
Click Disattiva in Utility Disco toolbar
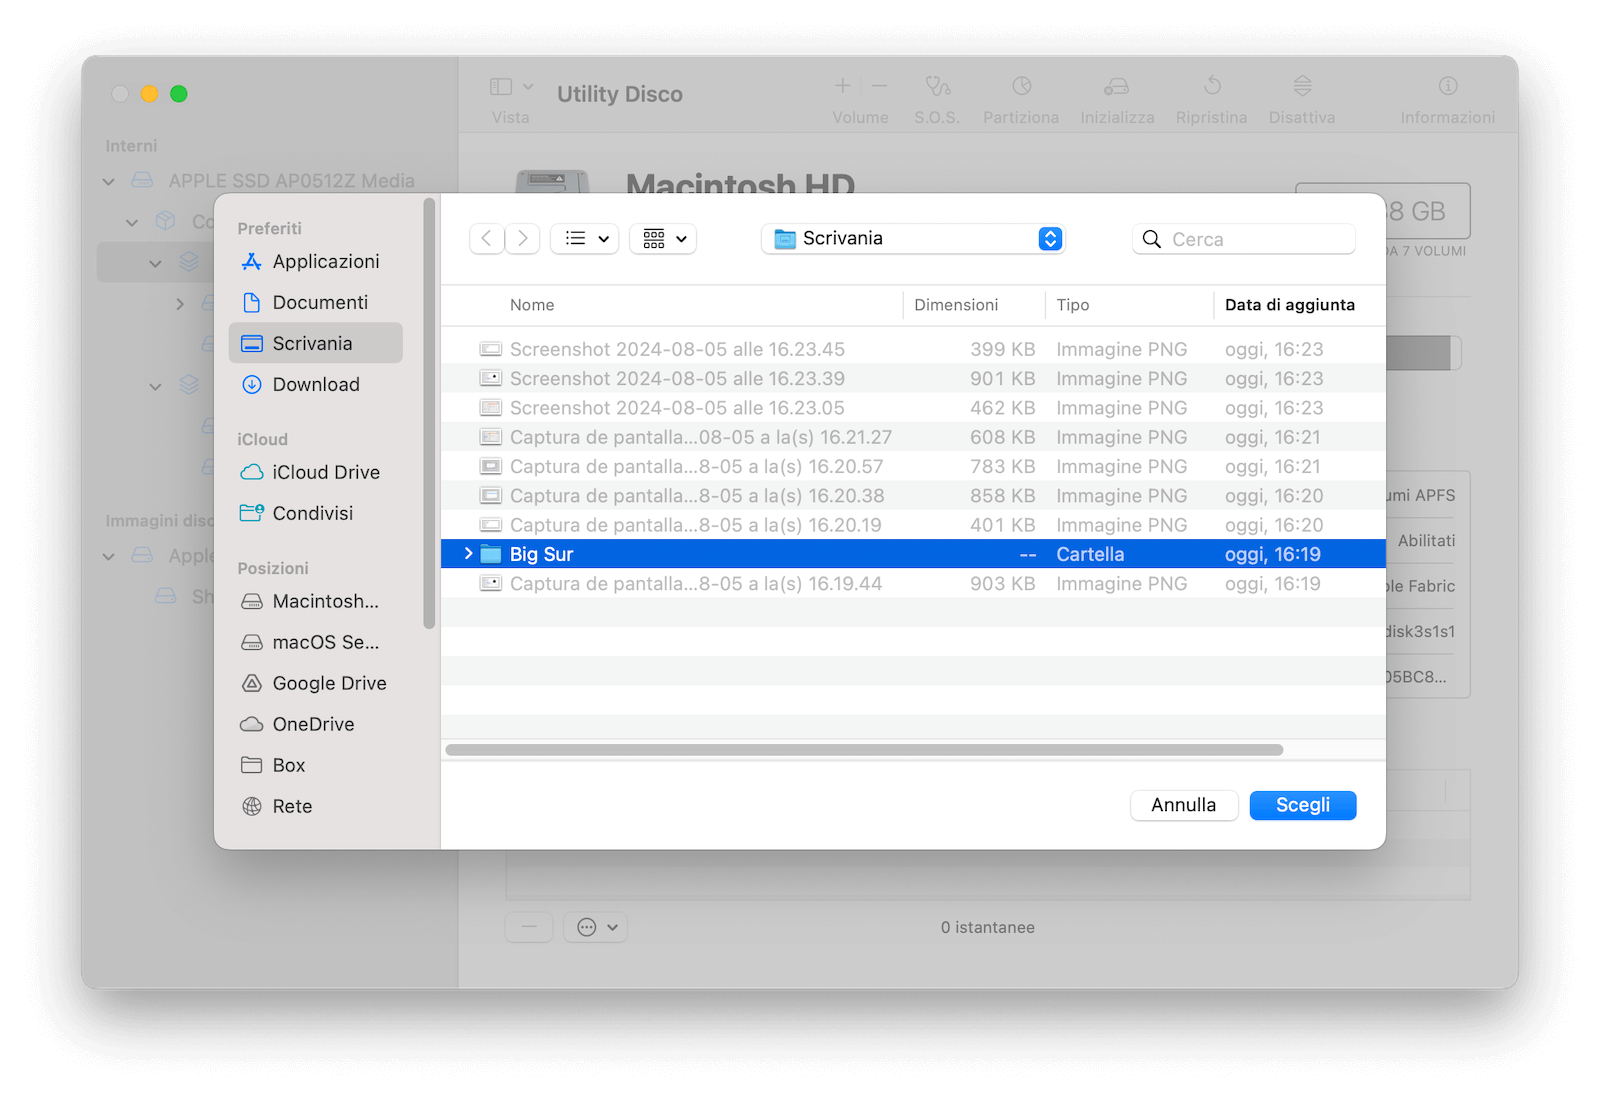(x=1302, y=100)
